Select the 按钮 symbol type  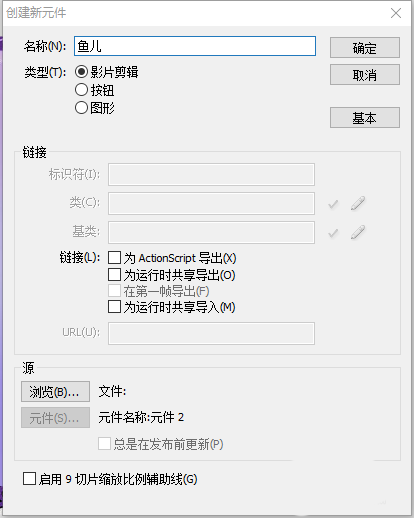(x=81, y=90)
